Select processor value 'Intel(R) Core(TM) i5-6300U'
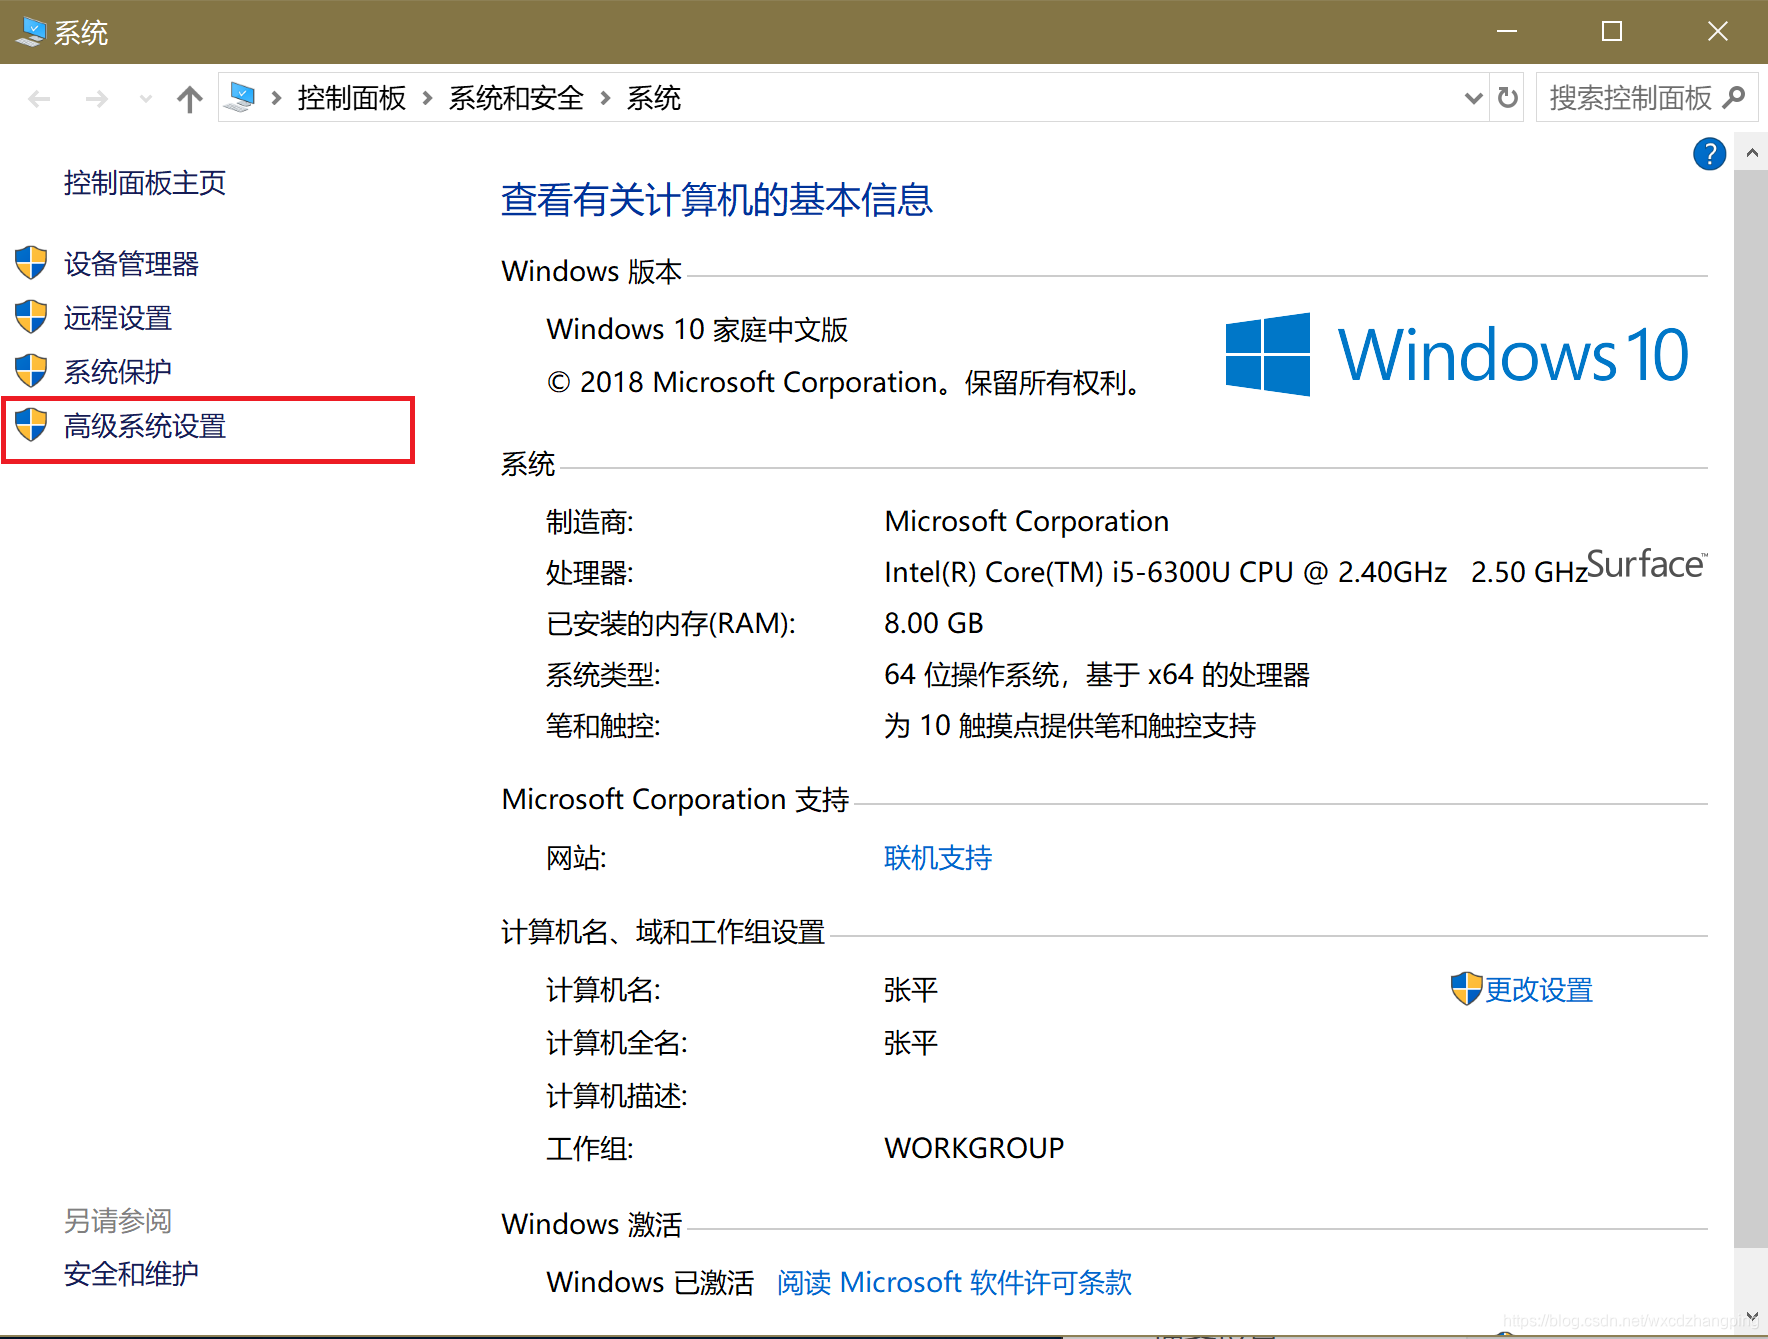The height and width of the screenshot is (1339, 1768). coord(1058,572)
